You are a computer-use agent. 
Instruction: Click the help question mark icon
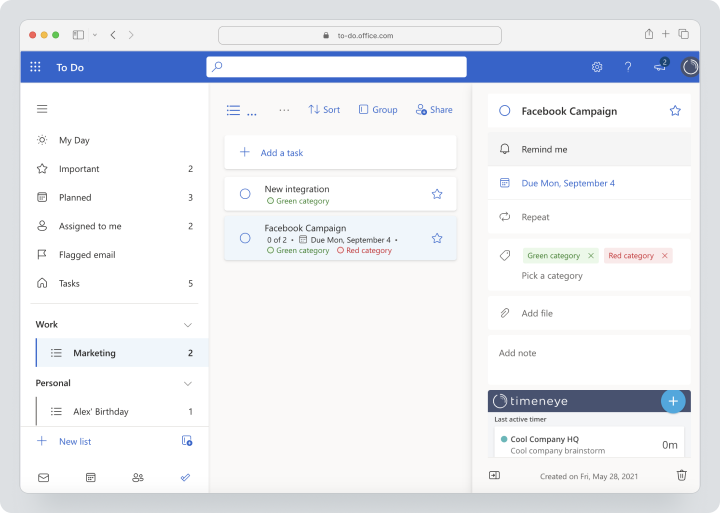click(628, 67)
